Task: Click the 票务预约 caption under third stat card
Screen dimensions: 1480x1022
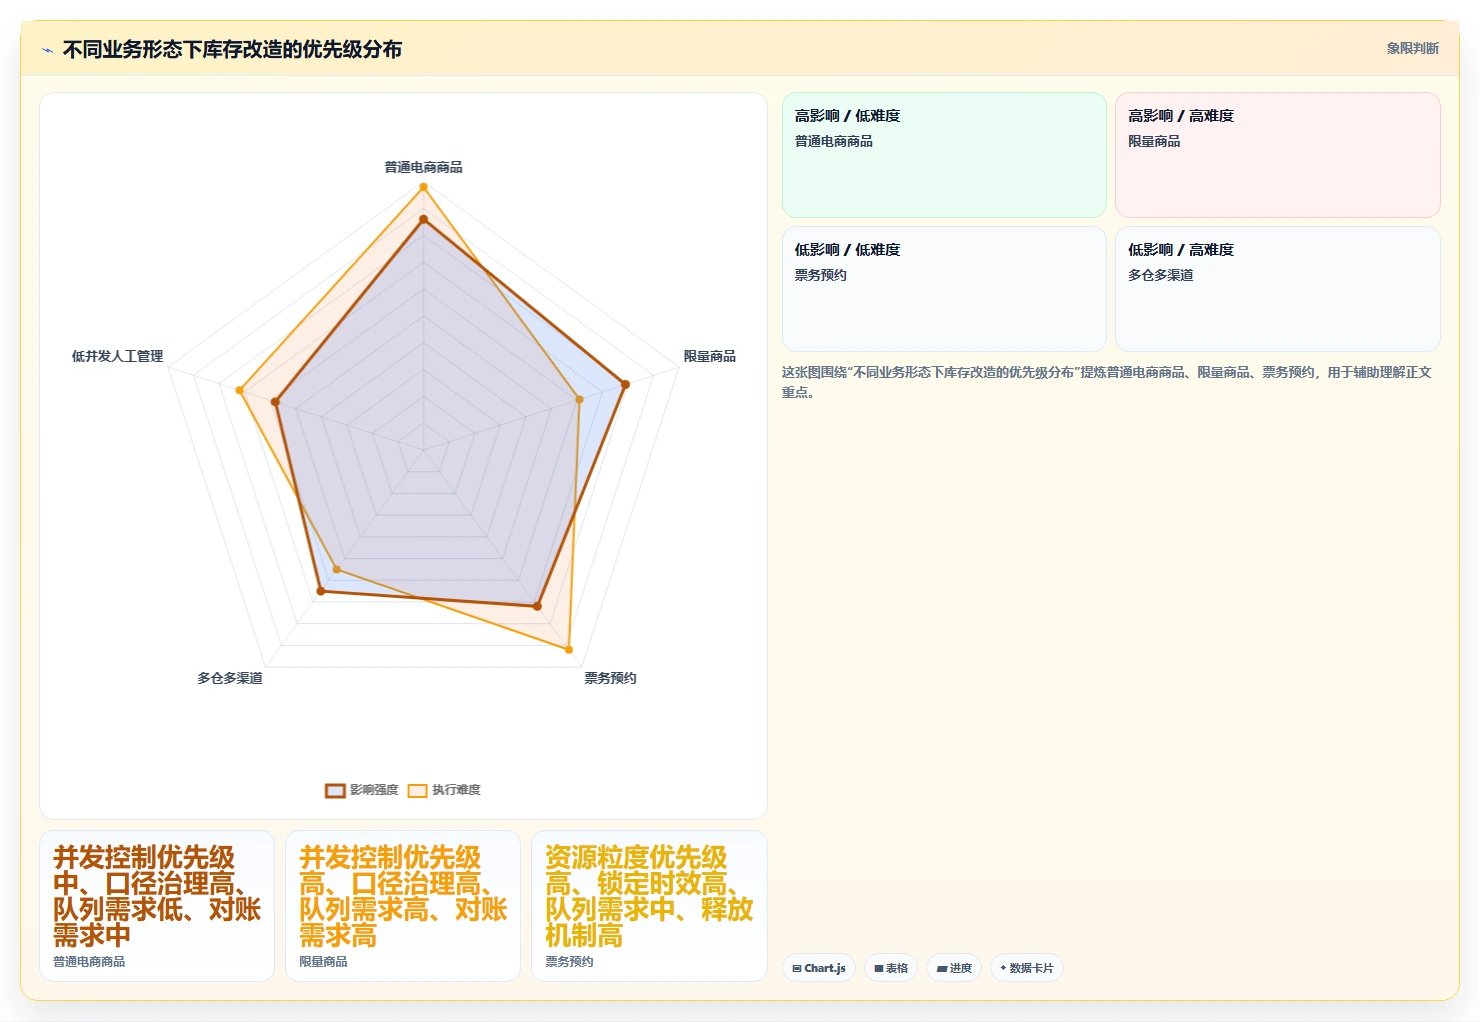Action: [x=569, y=961]
